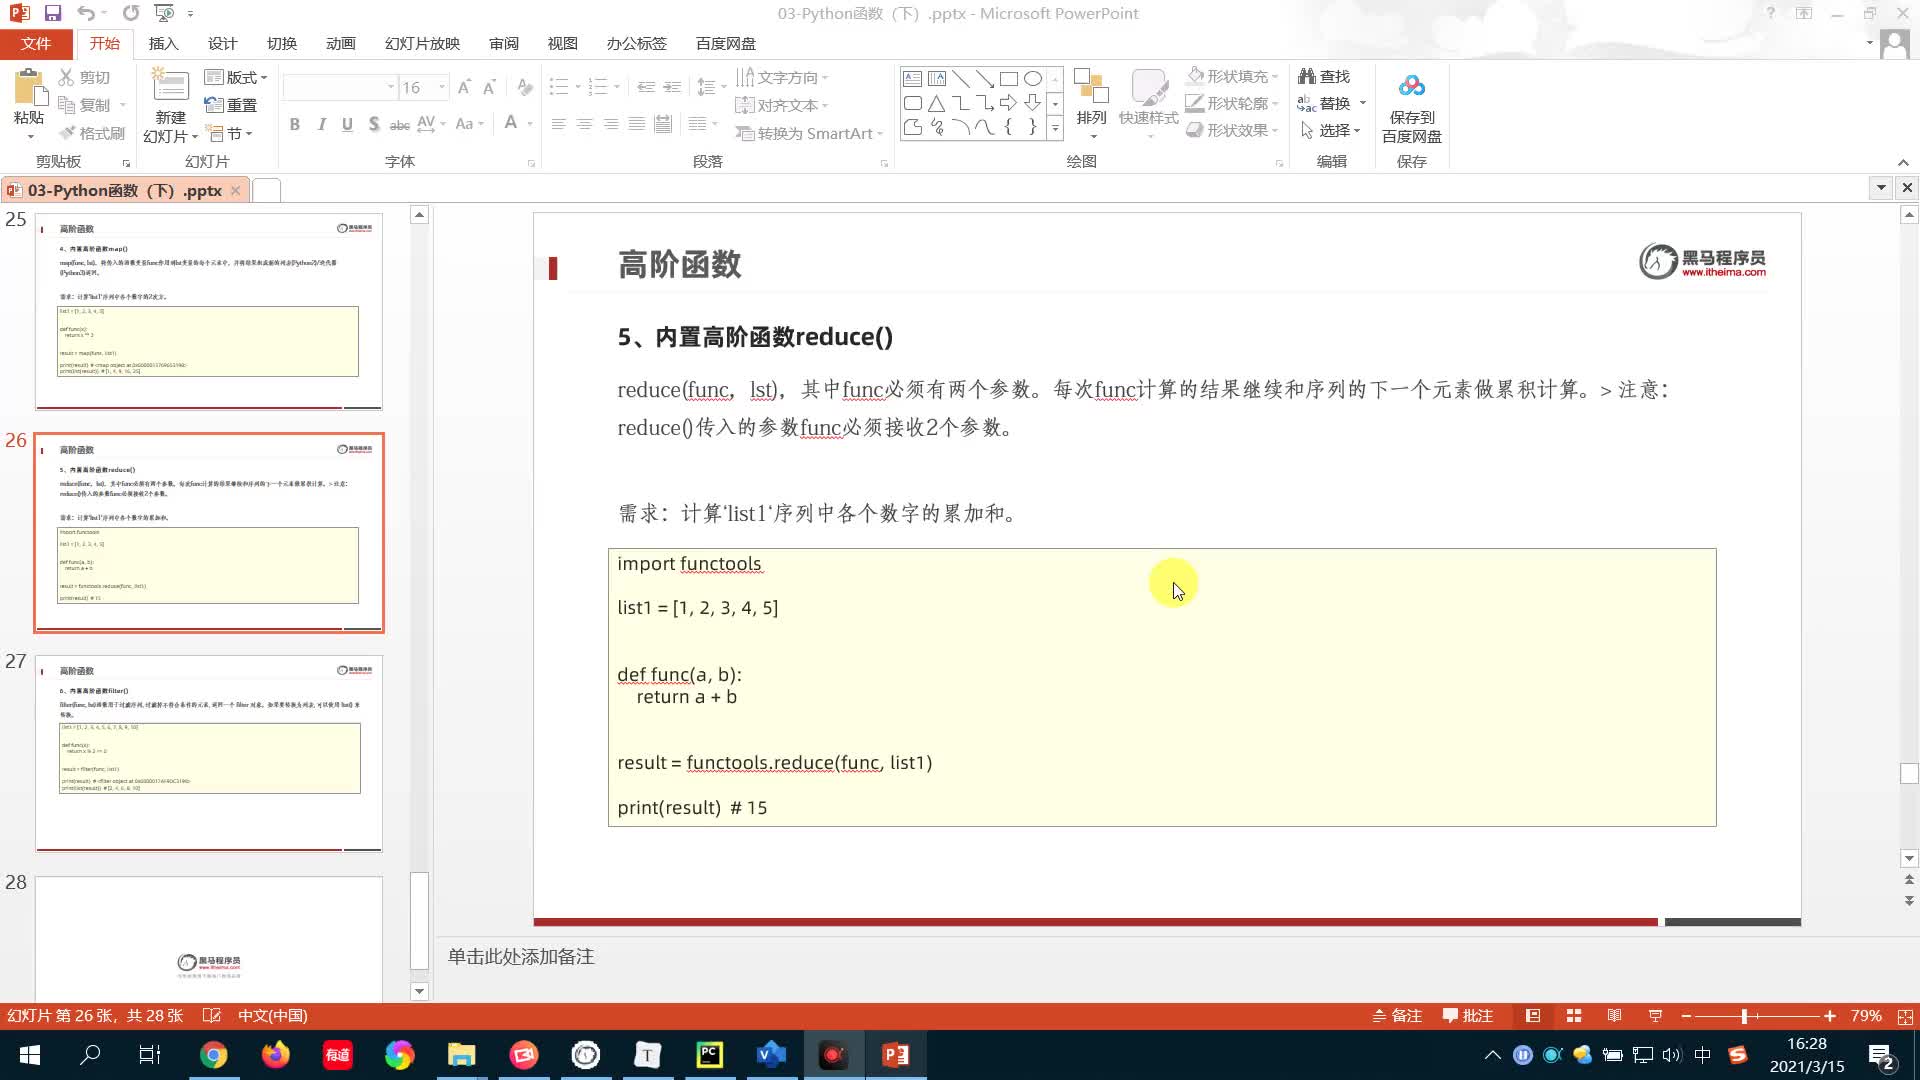Screen dimensions: 1920x1080
Task: Open the Section (节) dropdown
Action: [x=229, y=133]
